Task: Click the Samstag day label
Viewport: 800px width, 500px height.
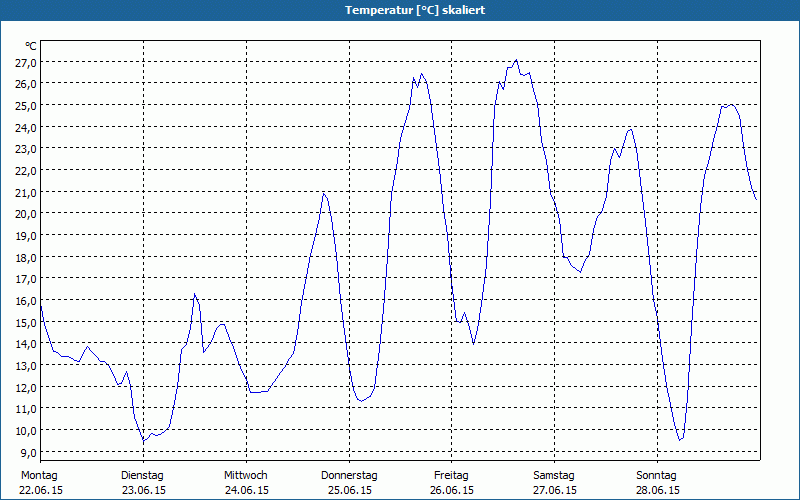Action: tap(554, 475)
